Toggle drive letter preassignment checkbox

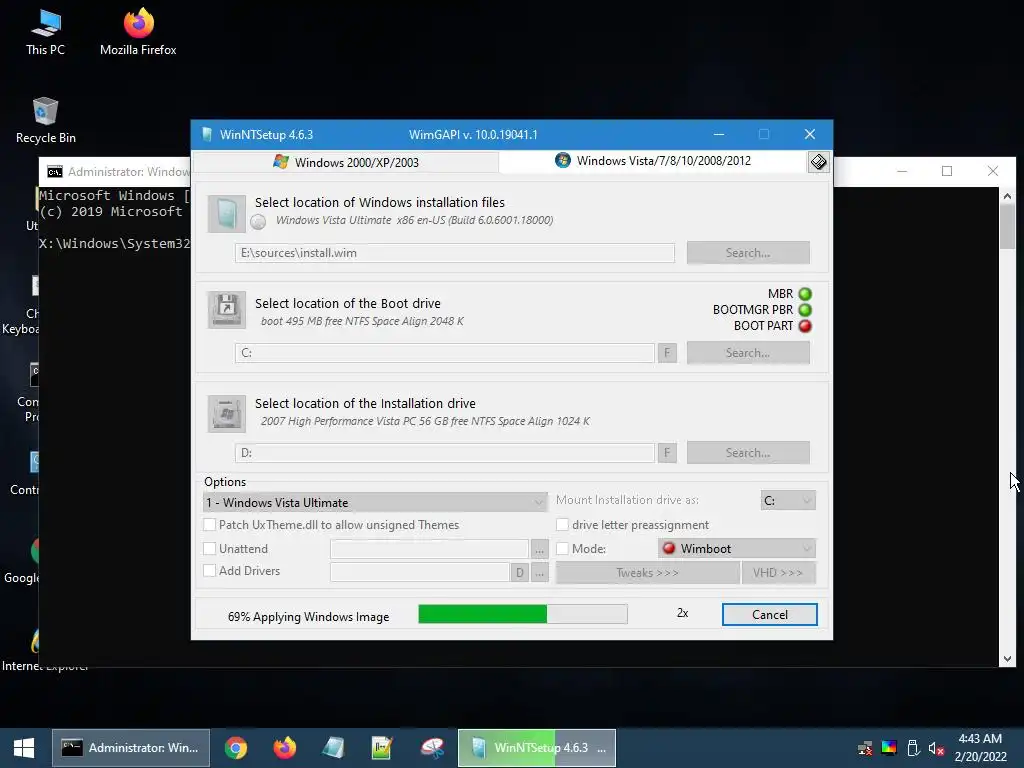coord(562,524)
